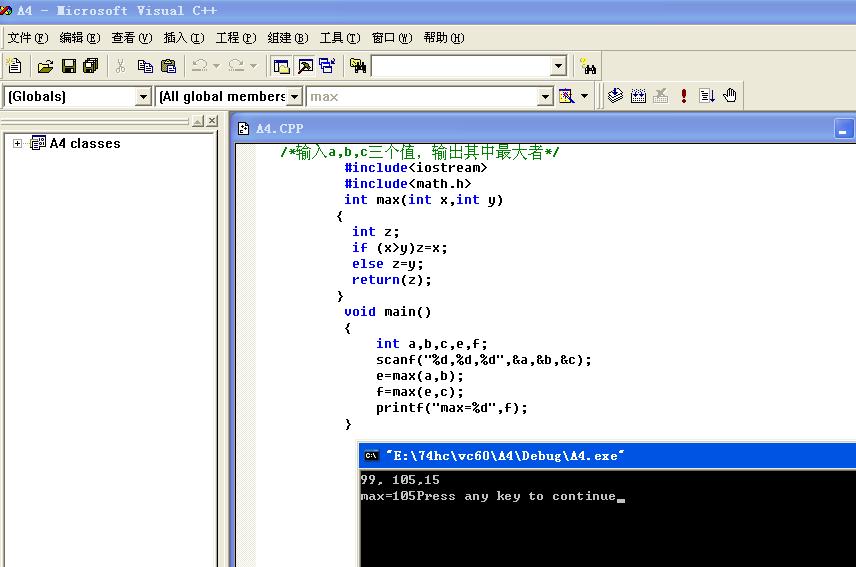Save All files icon

tap(91, 67)
